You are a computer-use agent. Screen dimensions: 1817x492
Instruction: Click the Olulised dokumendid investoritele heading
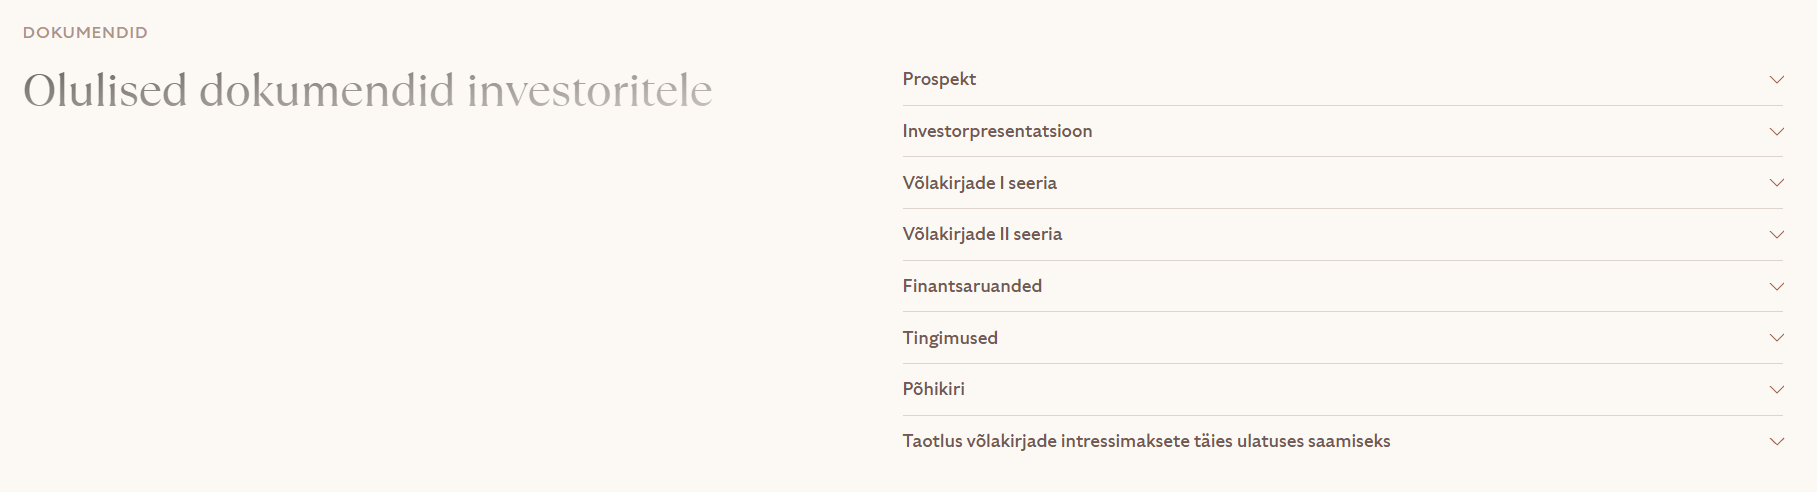[367, 90]
